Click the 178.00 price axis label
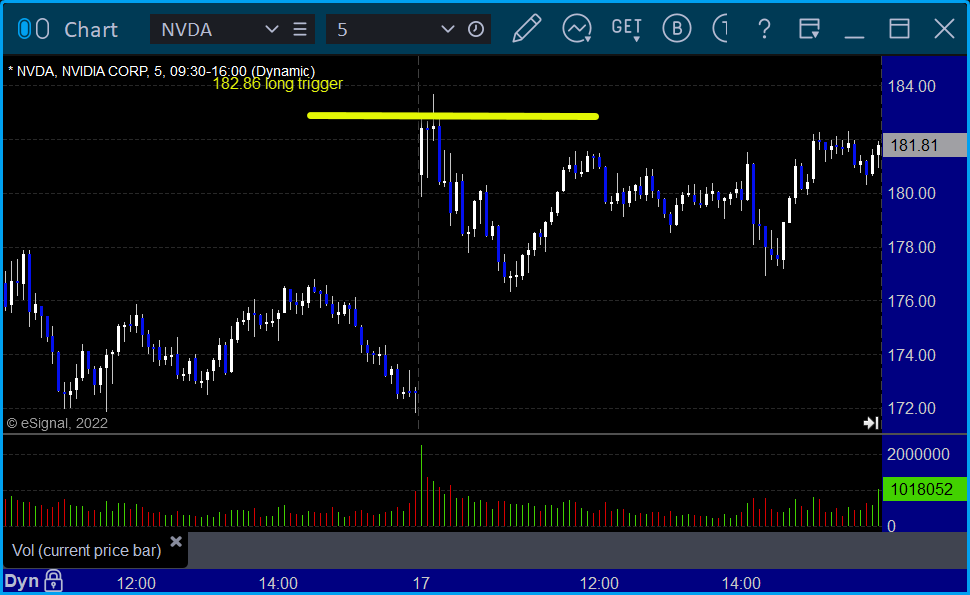The image size is (970, 595). coord(912,247)
